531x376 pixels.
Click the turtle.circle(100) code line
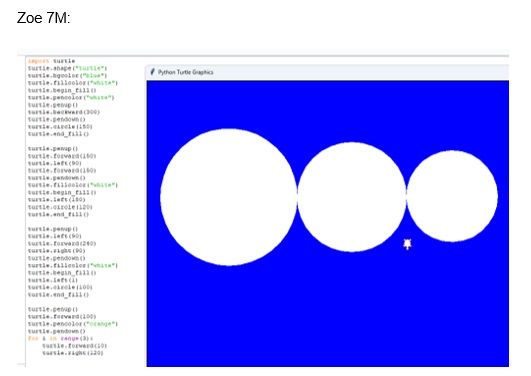[x=60, y=287]
